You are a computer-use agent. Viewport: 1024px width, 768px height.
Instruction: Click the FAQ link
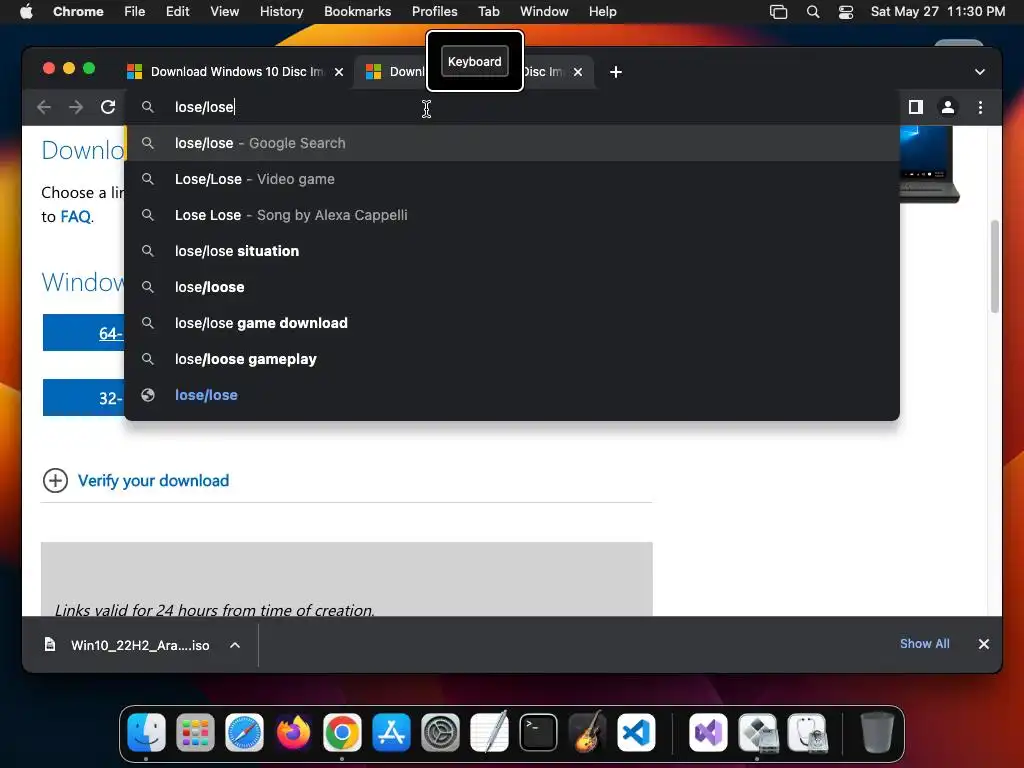(76, 217)
